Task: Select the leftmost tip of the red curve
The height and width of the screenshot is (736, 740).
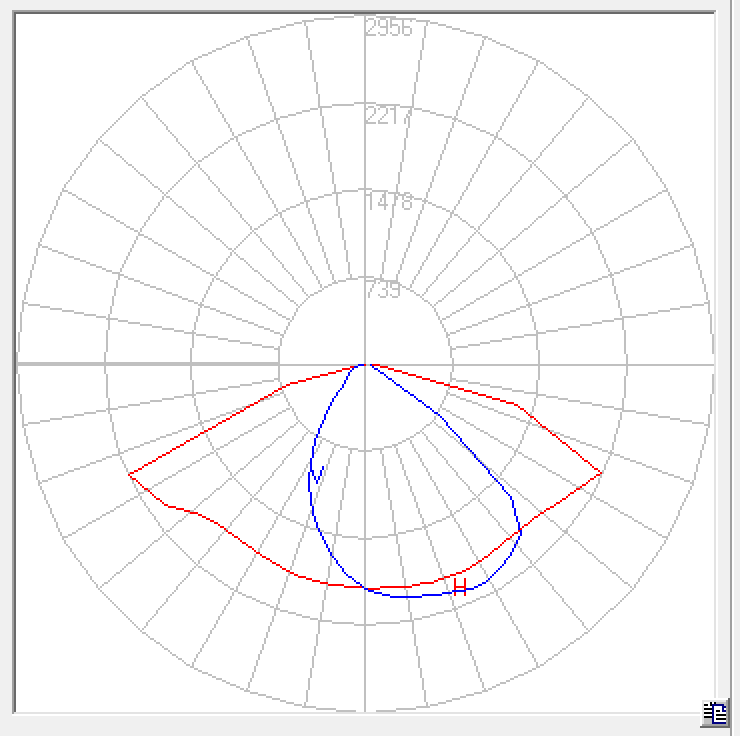Action: coord(129,474)
